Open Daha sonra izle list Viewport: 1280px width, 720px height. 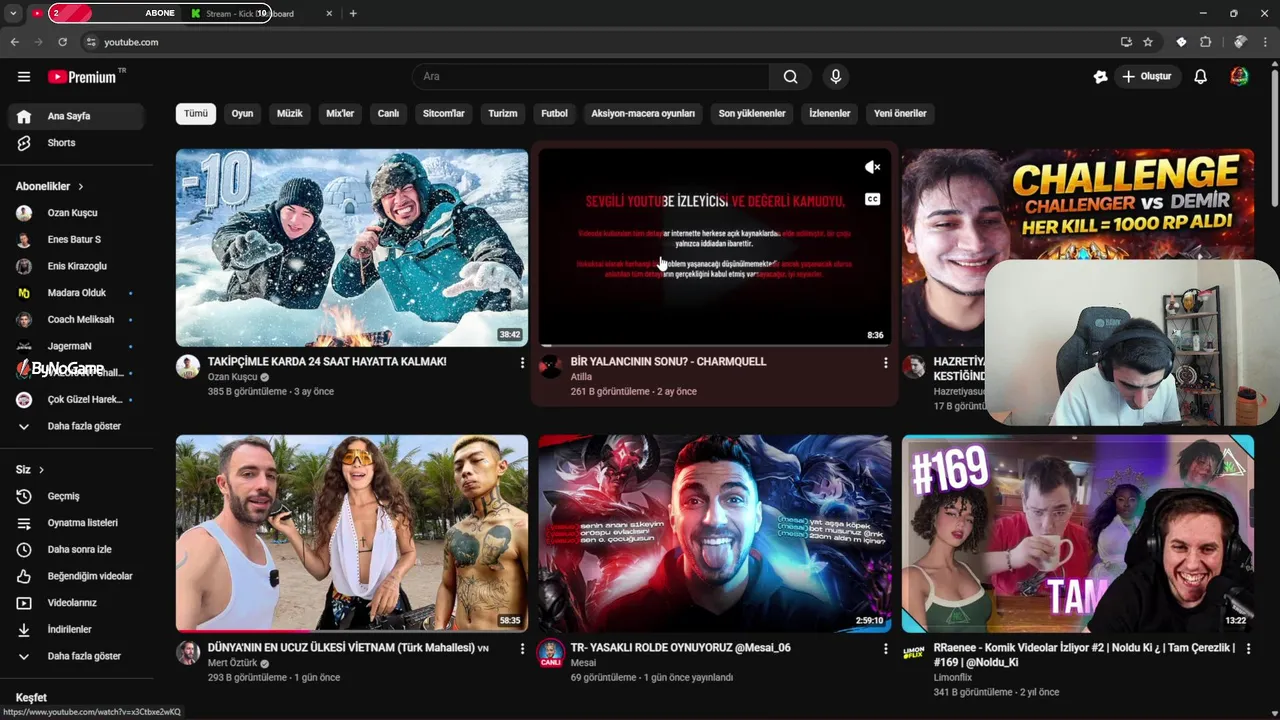(75, 549)
